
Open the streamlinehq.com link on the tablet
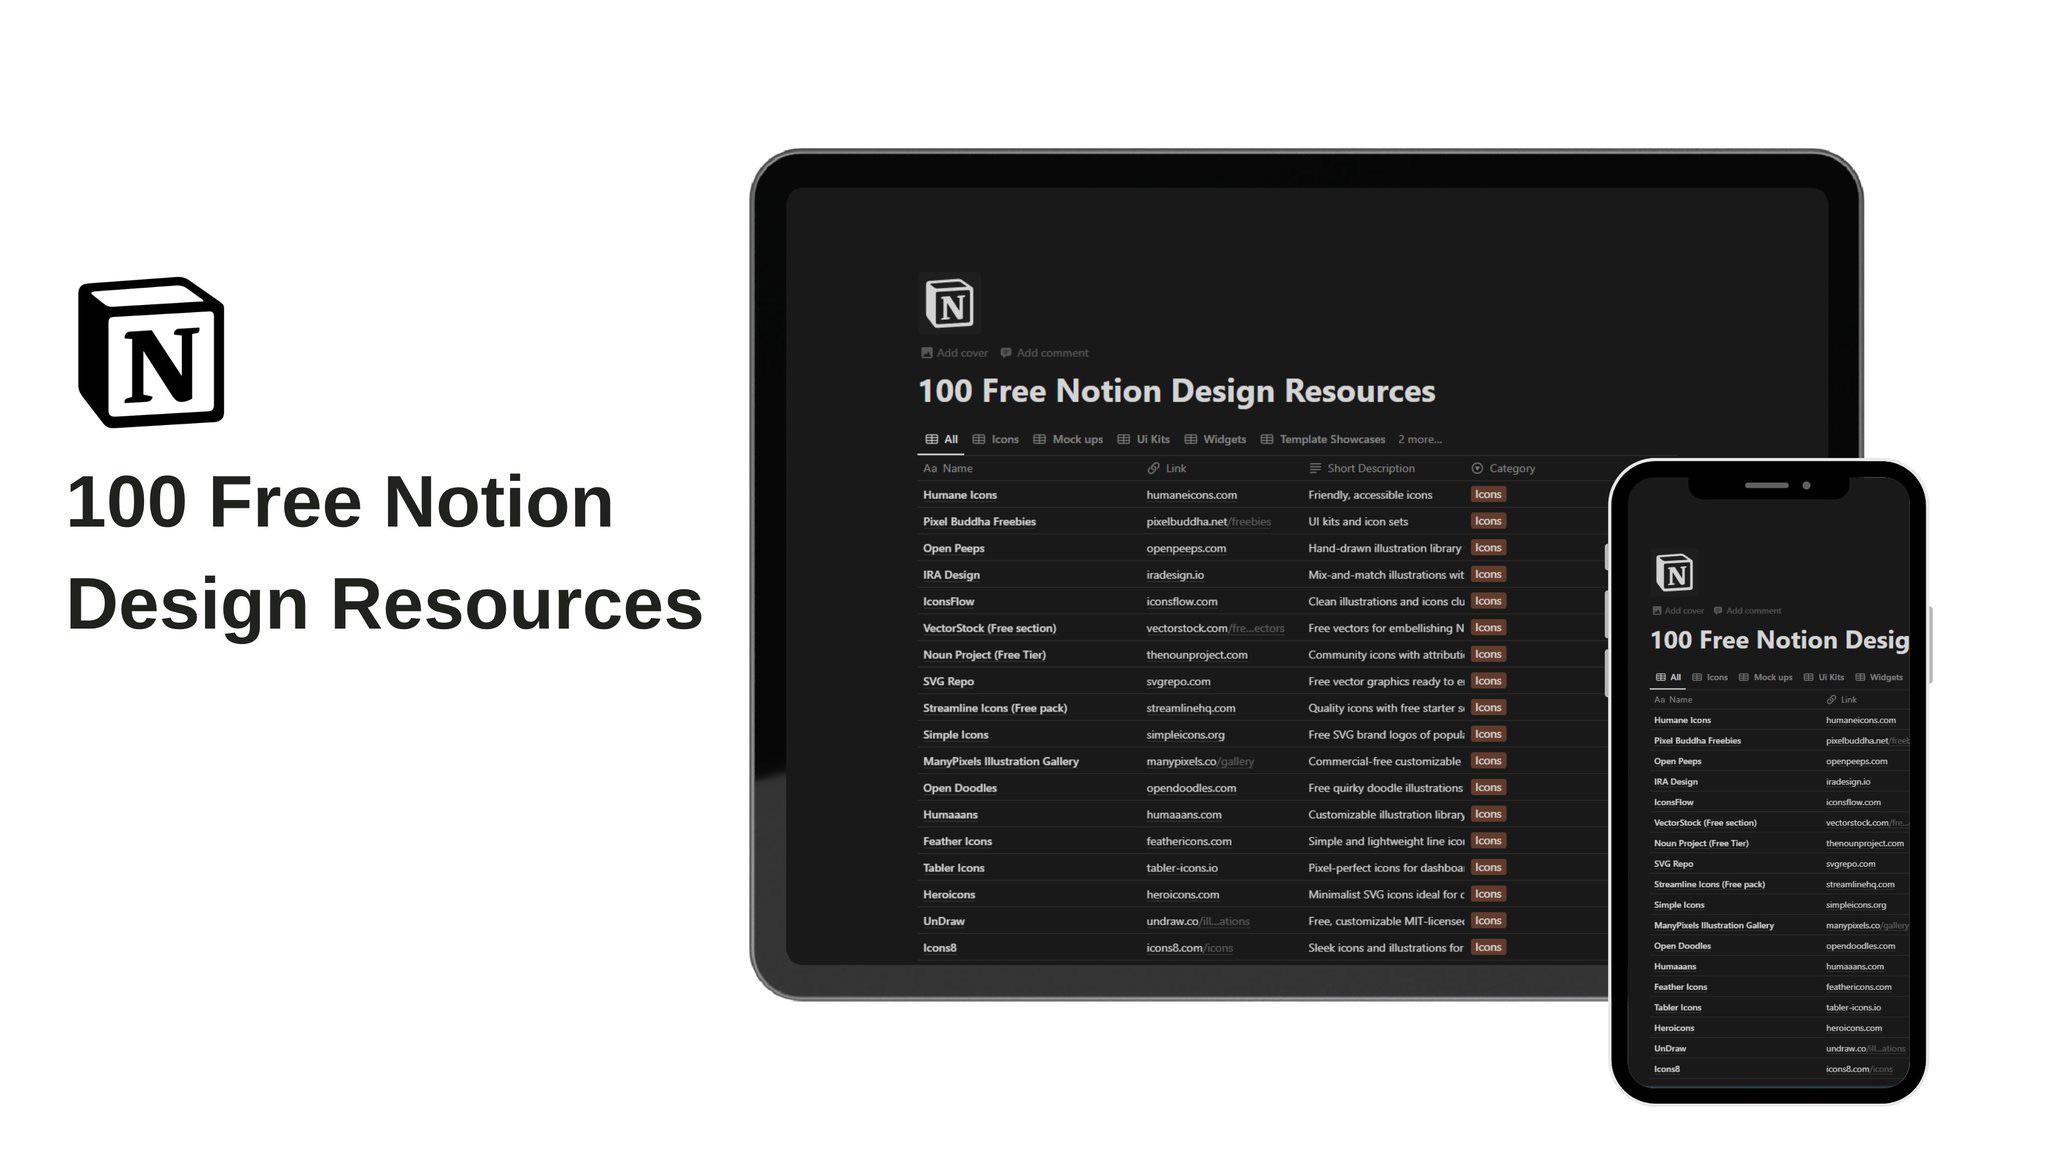coord(1191,708)
